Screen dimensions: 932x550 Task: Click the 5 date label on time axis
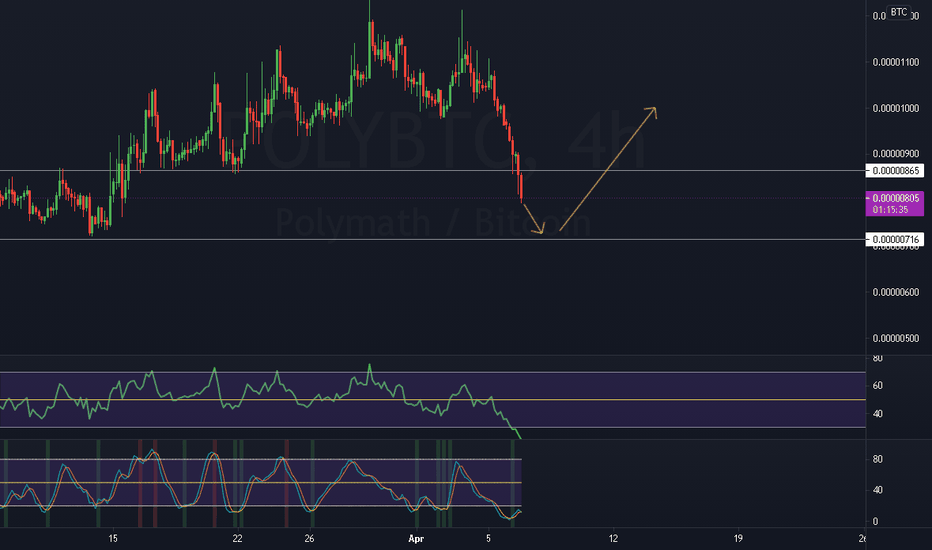[x=489, y=539]
